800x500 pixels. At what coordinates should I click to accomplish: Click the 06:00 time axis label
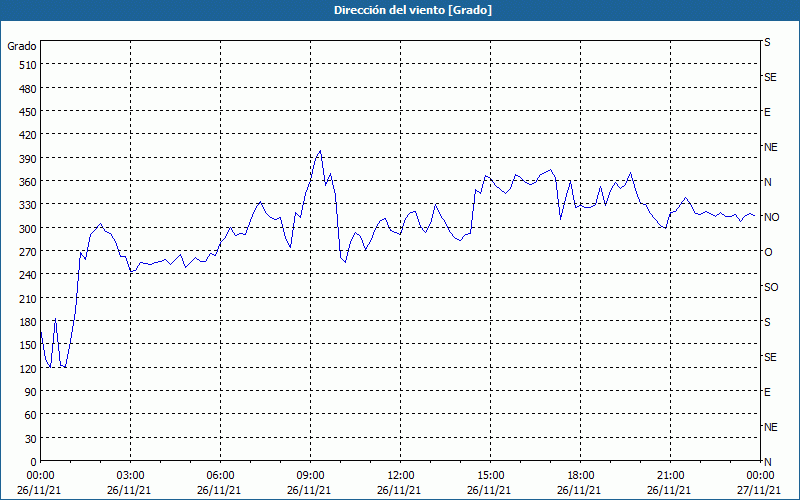220,476
